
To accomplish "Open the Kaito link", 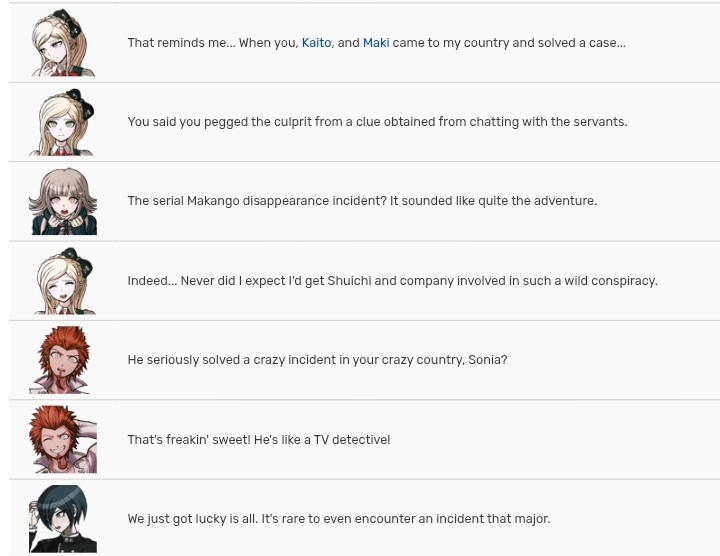I will [316, 43].
